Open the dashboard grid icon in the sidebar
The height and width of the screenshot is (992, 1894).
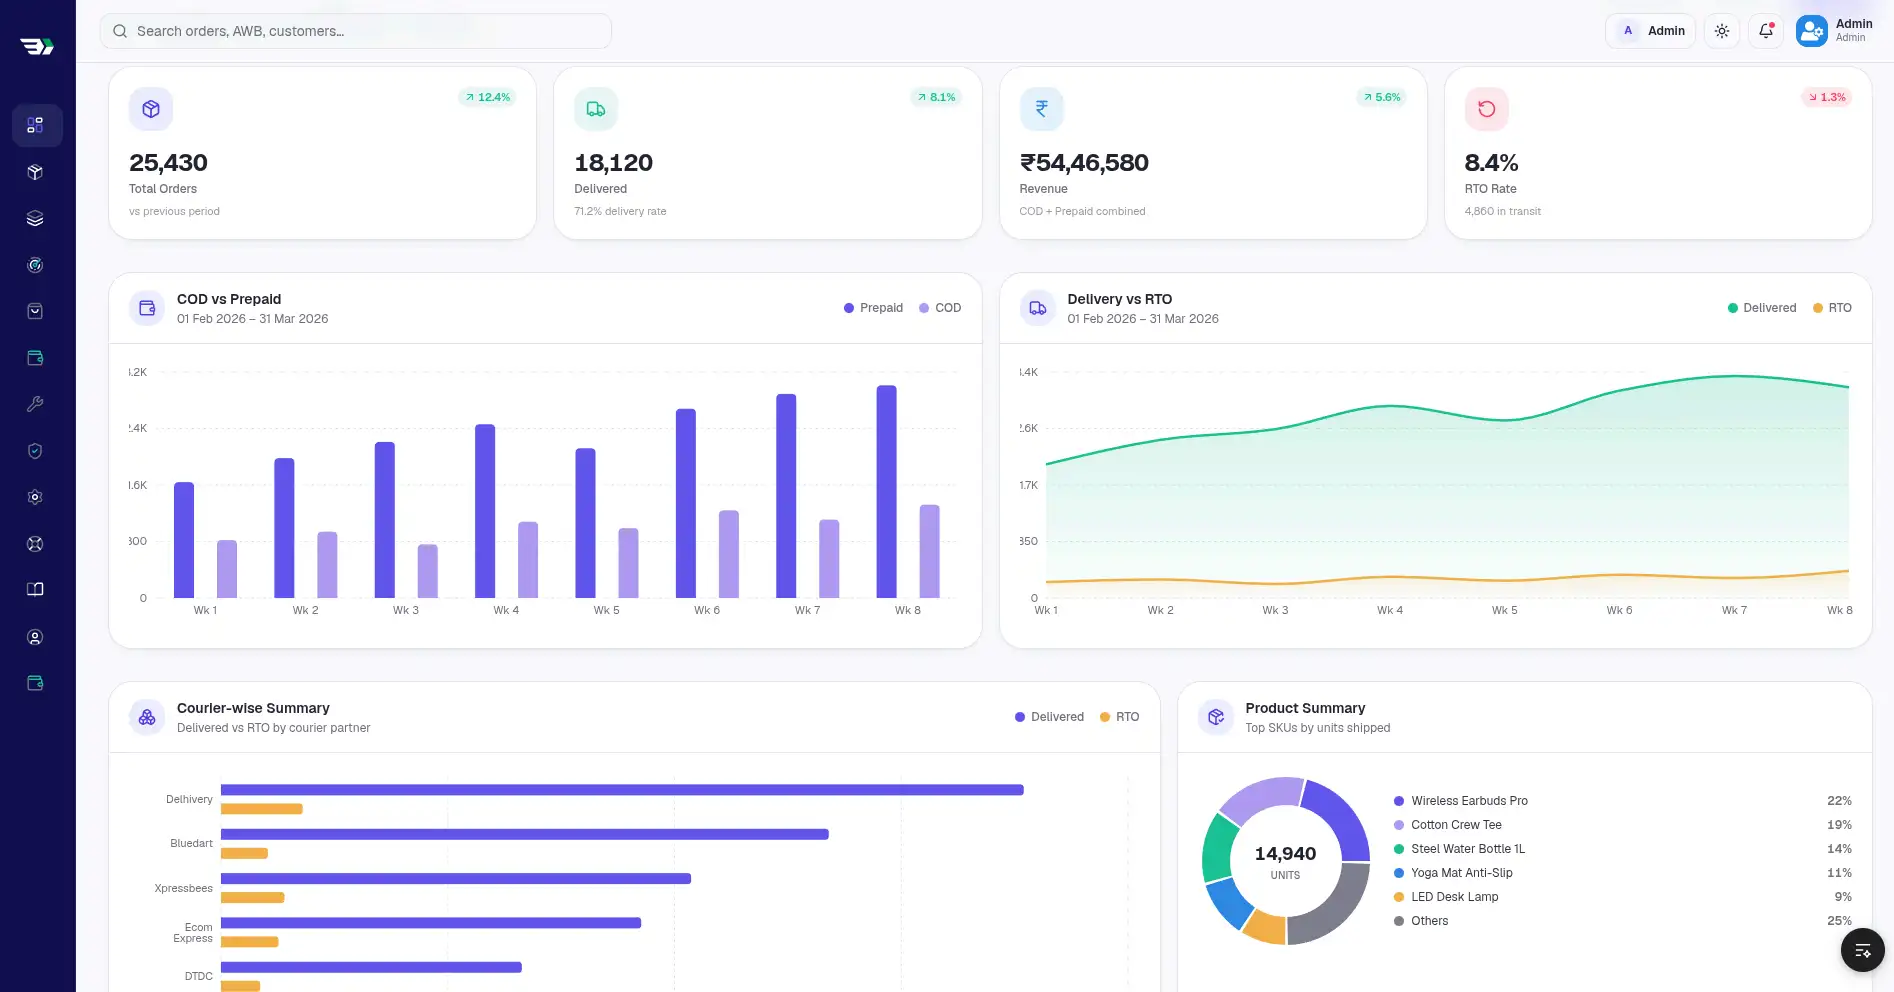click(36, 125)
